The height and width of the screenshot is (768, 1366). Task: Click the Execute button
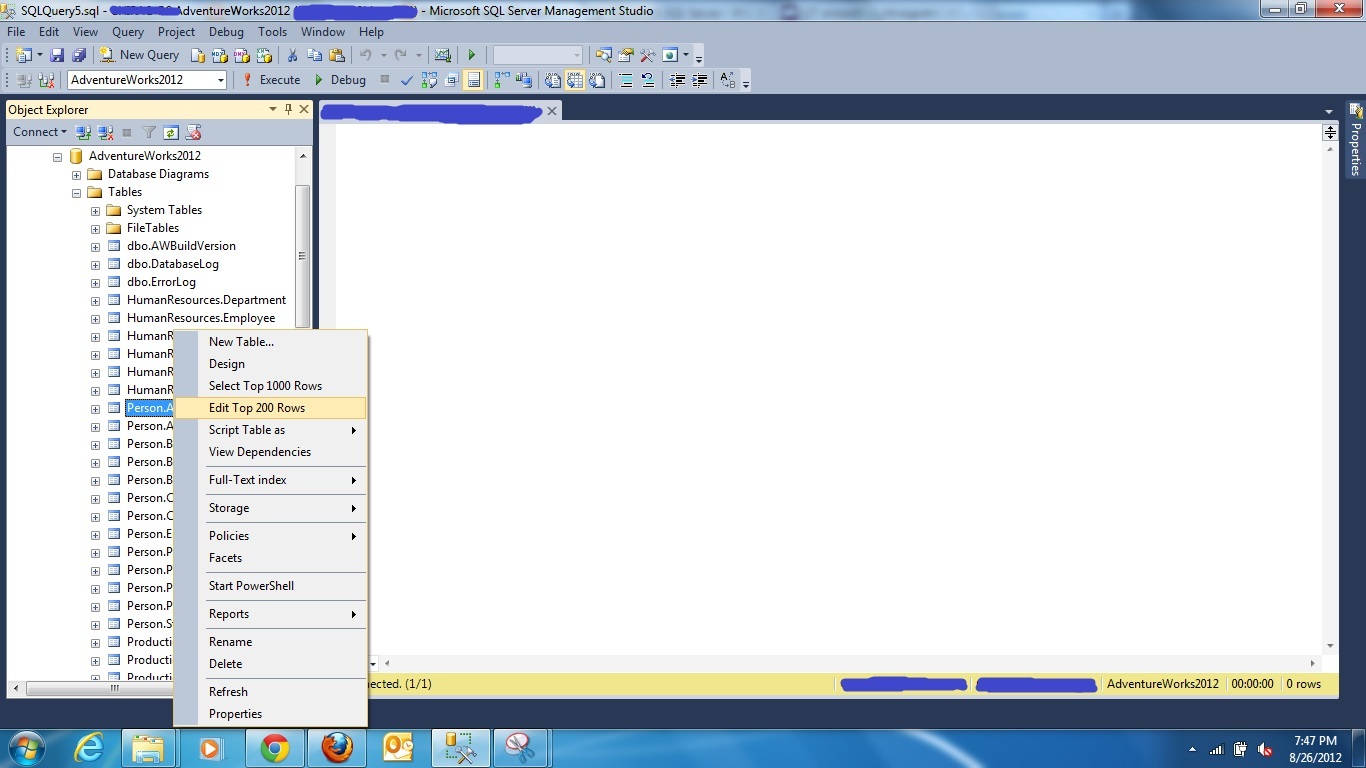pos(271,80)
